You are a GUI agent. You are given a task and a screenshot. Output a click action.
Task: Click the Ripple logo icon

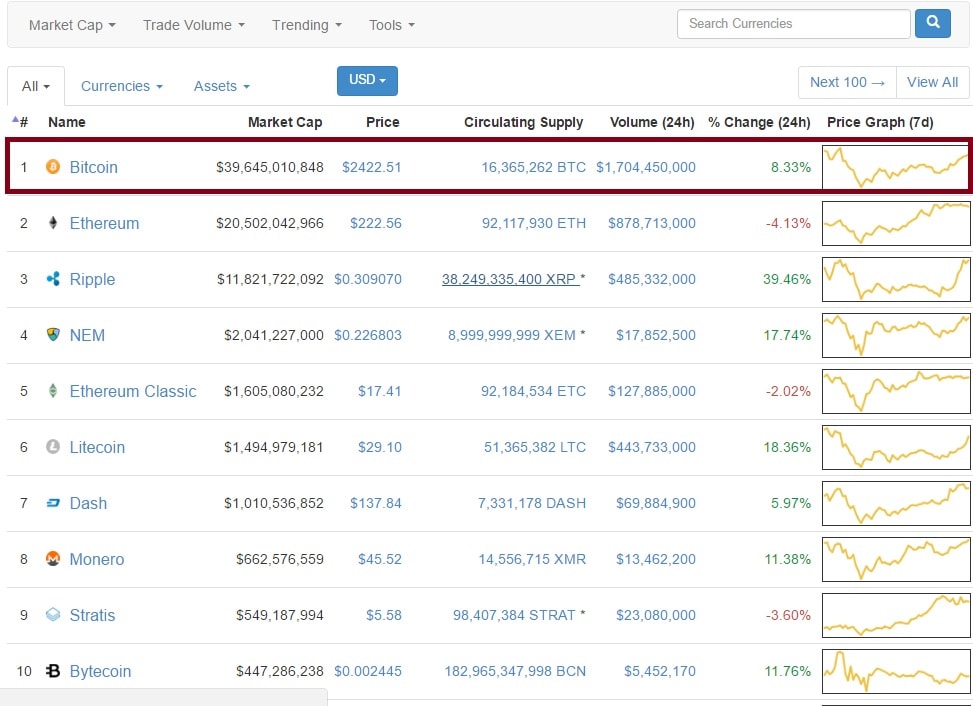coord(53,279)
